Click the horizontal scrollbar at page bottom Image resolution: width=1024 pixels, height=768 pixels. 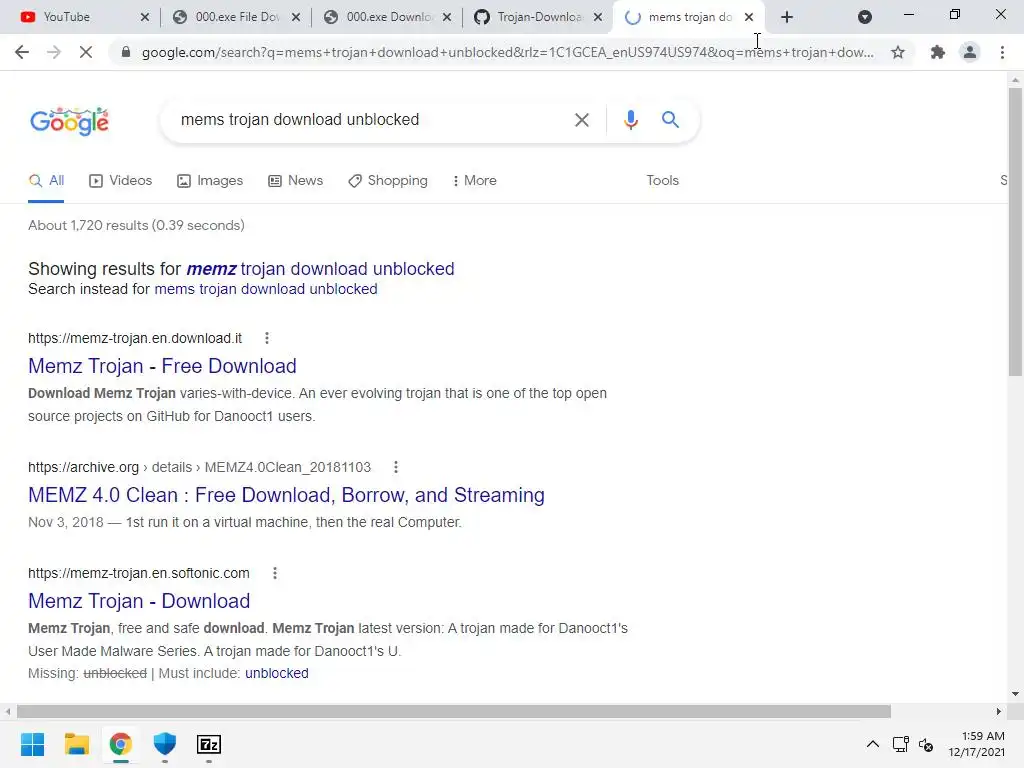pos(454,711)
